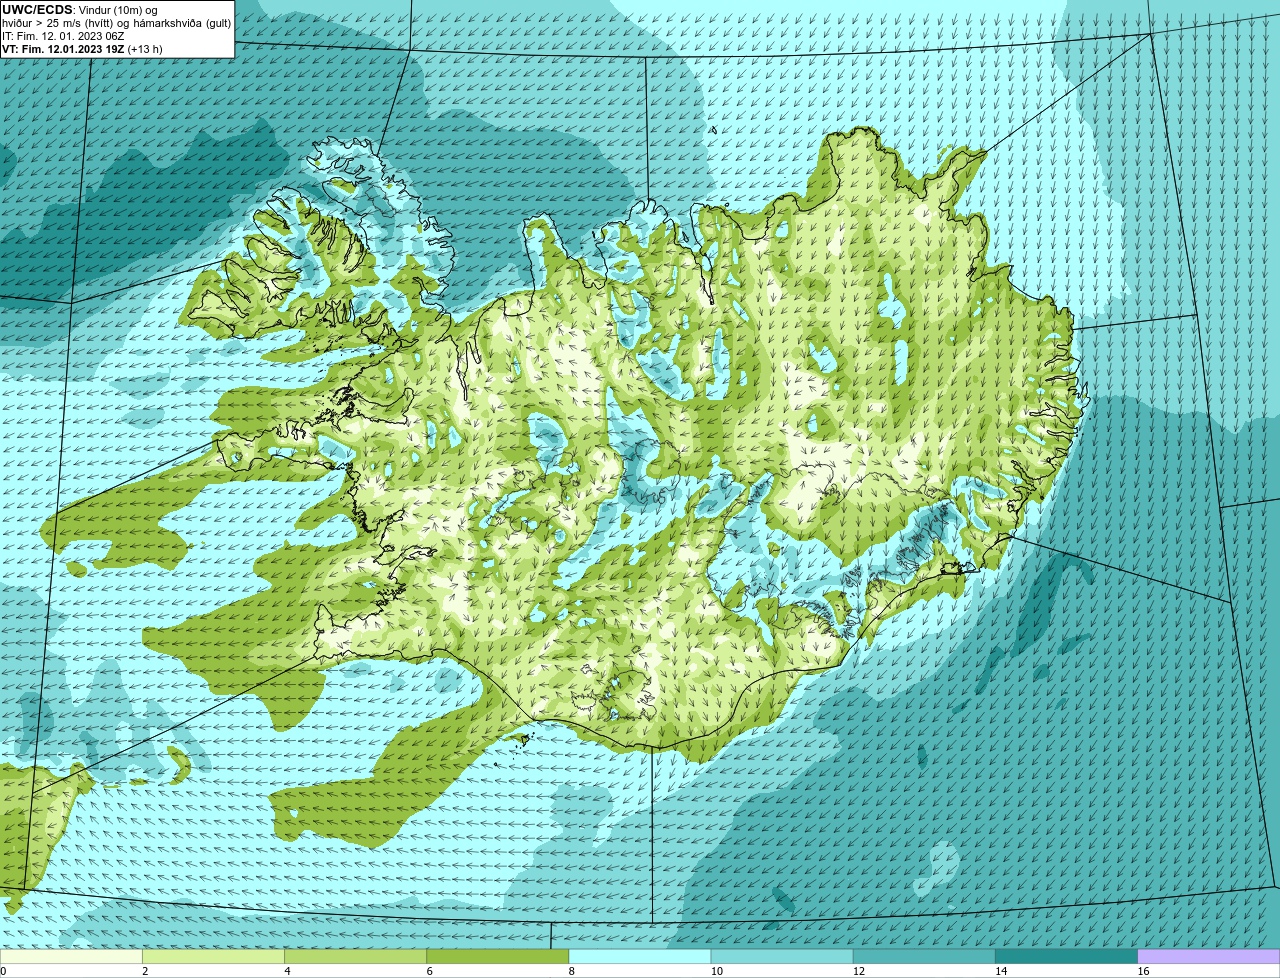Click the olive green 6–8 legend swatch
This screenshot has height=978, width=1280.
click(x=497, y=957)
